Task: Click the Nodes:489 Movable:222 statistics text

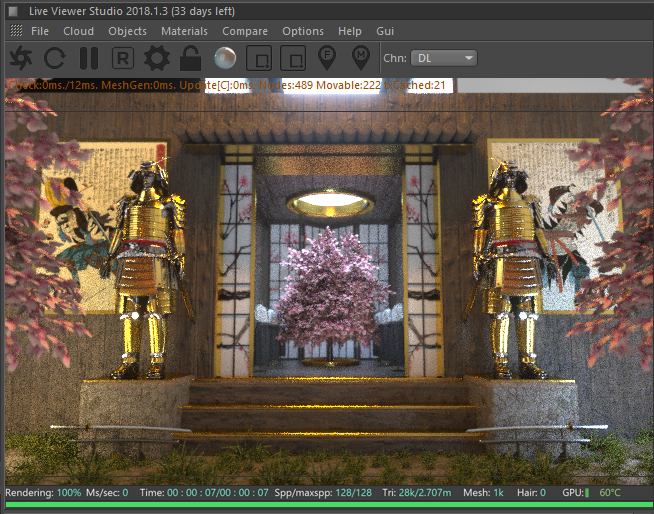Action: 320,86
